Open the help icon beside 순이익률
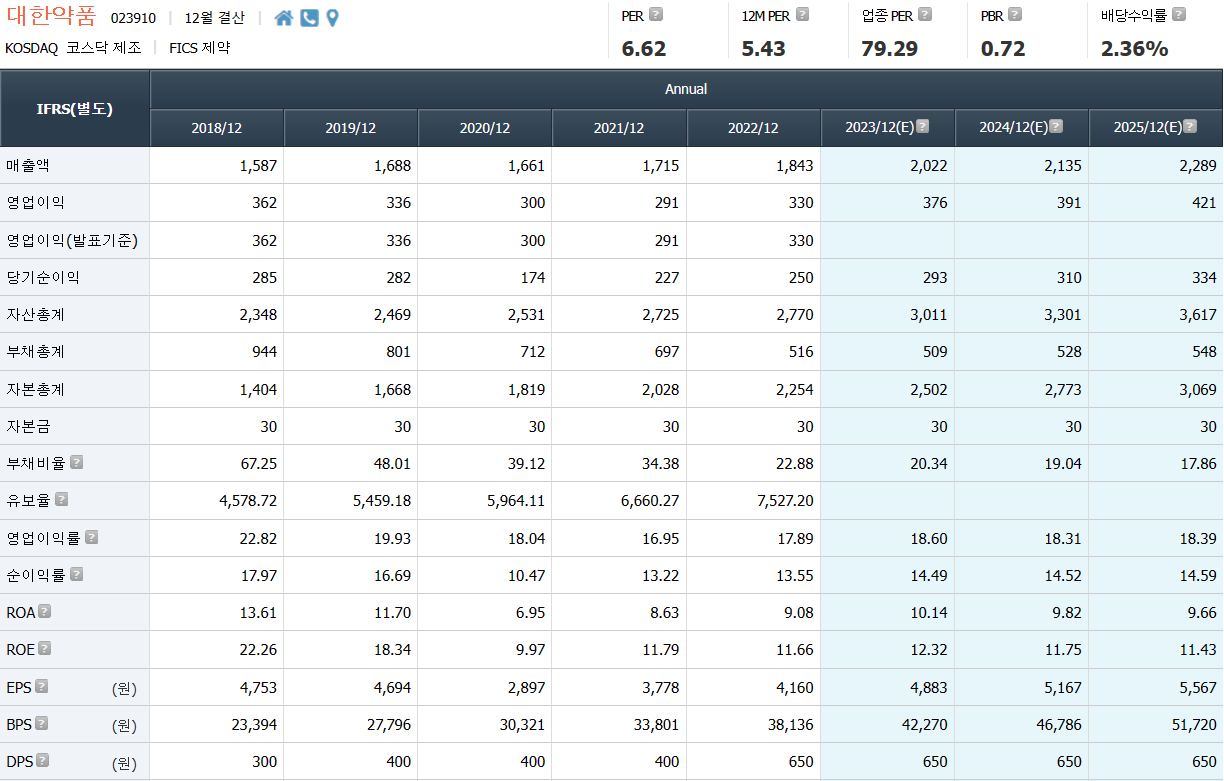Image resolution: width=1224 pixels, height=781 pixels. (76, 574)
